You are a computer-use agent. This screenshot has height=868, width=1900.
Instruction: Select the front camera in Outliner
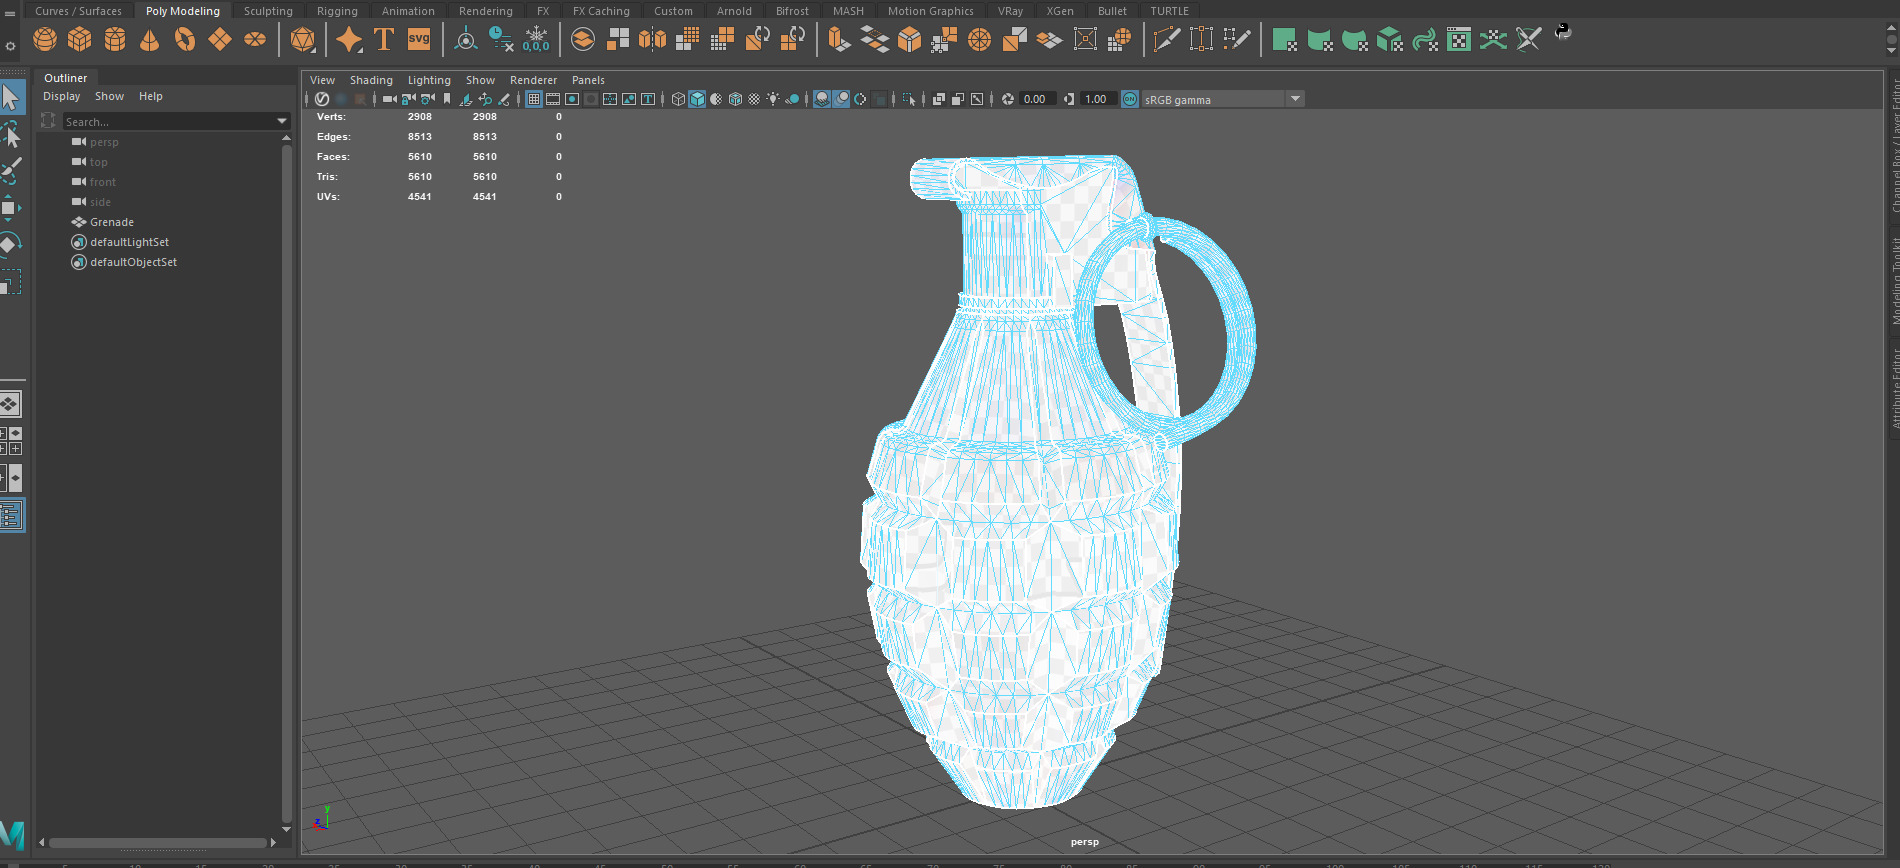click(x=103, y=182)
